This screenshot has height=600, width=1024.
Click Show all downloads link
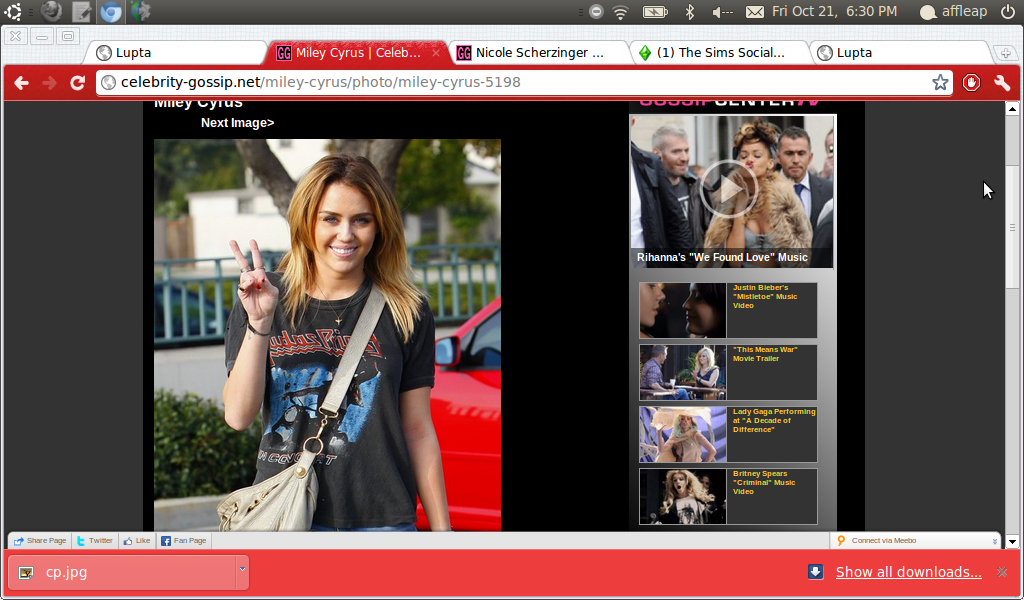pos(908,572)
